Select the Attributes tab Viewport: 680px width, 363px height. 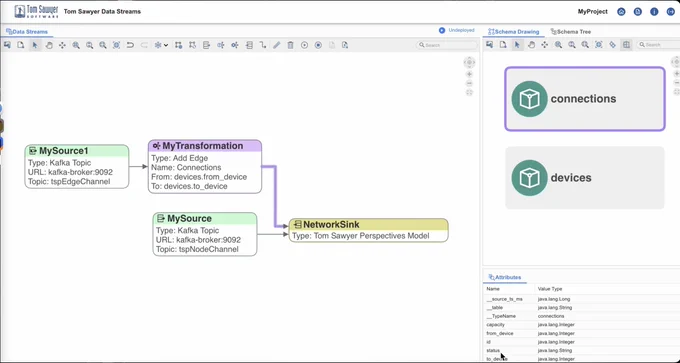tap(505, 277)
